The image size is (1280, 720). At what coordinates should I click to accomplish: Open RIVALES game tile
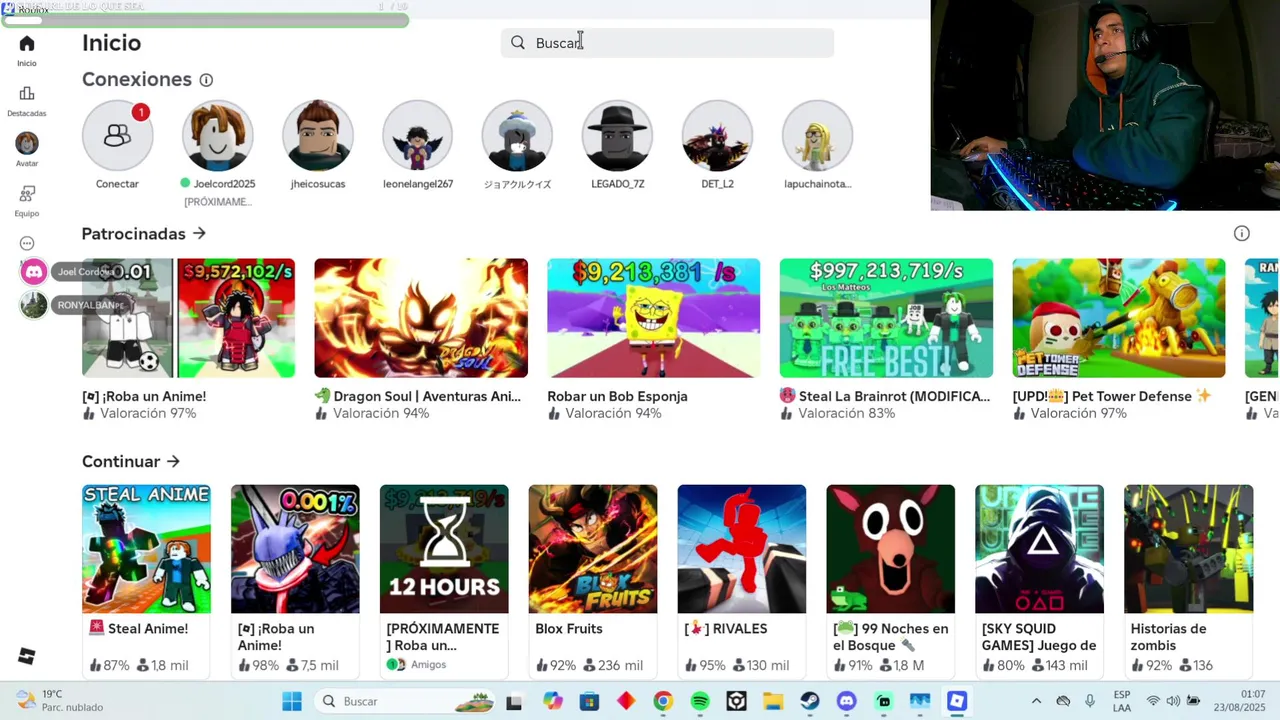point(742,549)
